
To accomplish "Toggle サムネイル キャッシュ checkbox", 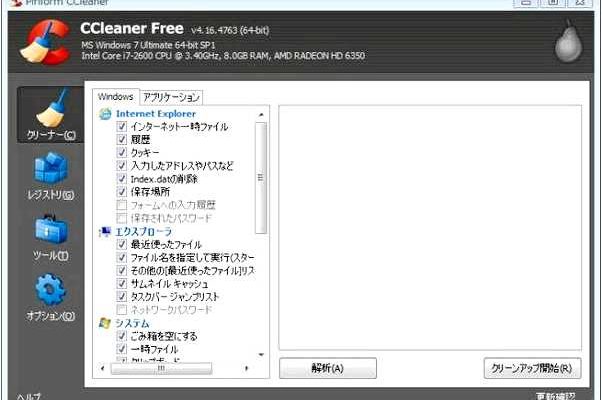I will tap(121, 284).
